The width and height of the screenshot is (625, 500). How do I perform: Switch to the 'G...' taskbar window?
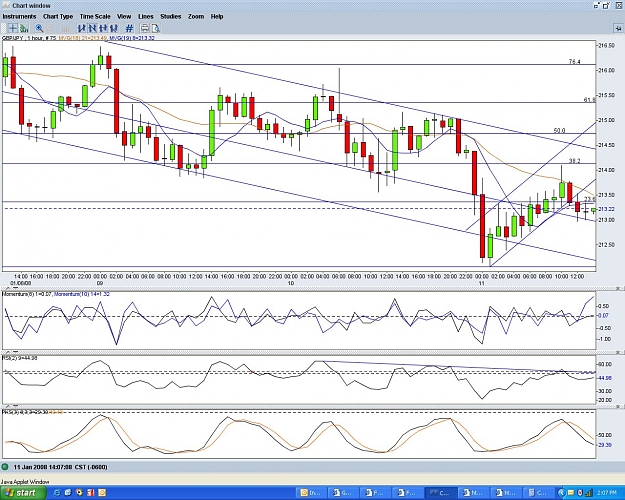[x=344, y=493]
